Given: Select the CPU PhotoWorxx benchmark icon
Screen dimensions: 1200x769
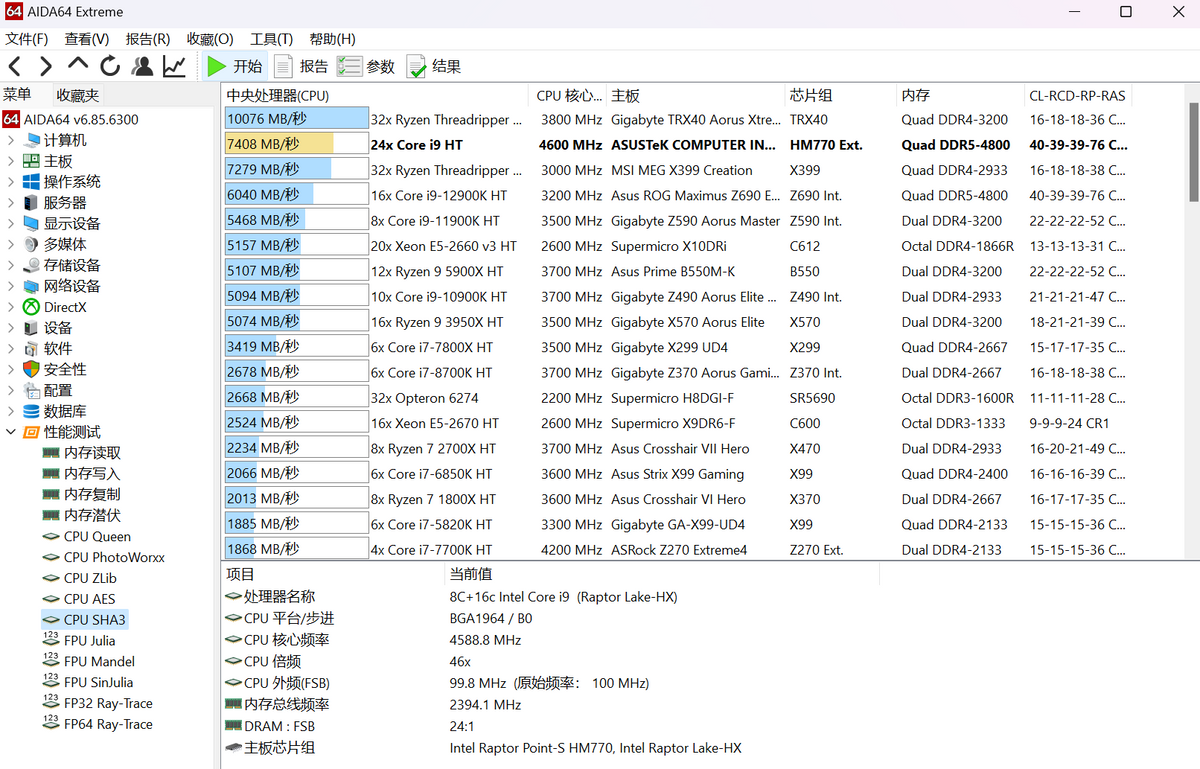Looking at the screenshot, I should coord(51,557).
